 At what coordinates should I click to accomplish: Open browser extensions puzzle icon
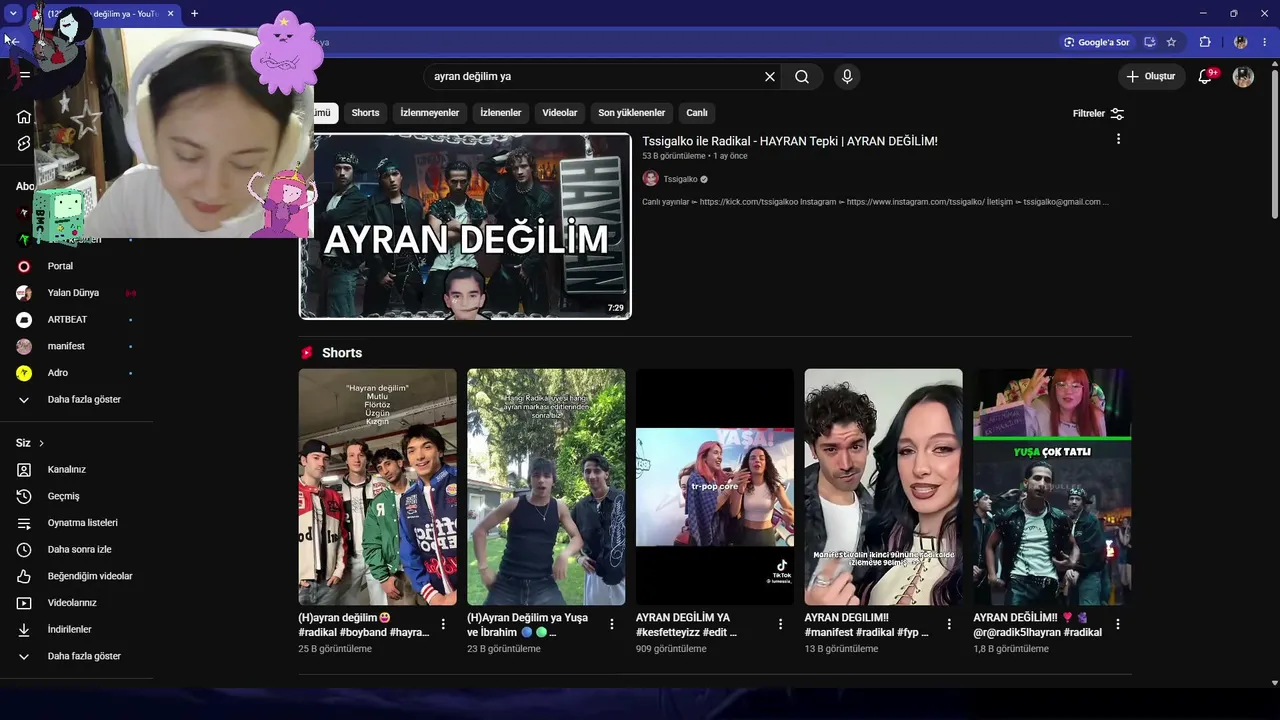[1205, 42]
